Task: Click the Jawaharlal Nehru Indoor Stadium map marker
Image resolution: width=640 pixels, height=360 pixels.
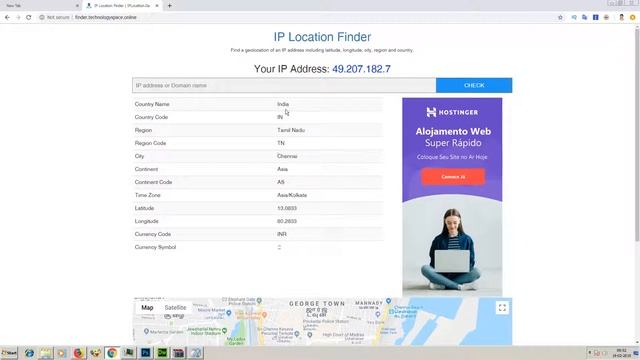Action: click(224, 330)
